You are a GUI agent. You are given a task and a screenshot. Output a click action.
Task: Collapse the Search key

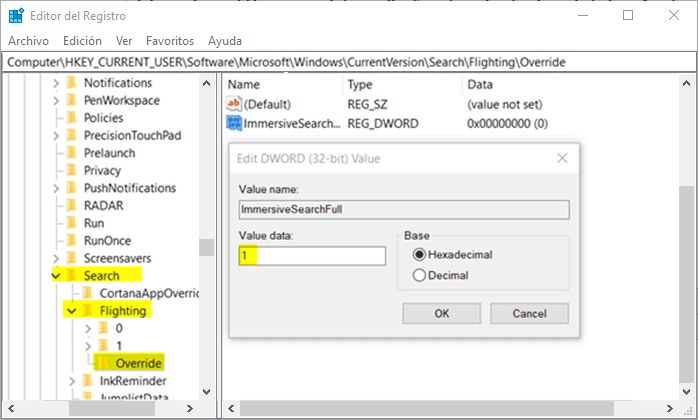tap(56, 276)
